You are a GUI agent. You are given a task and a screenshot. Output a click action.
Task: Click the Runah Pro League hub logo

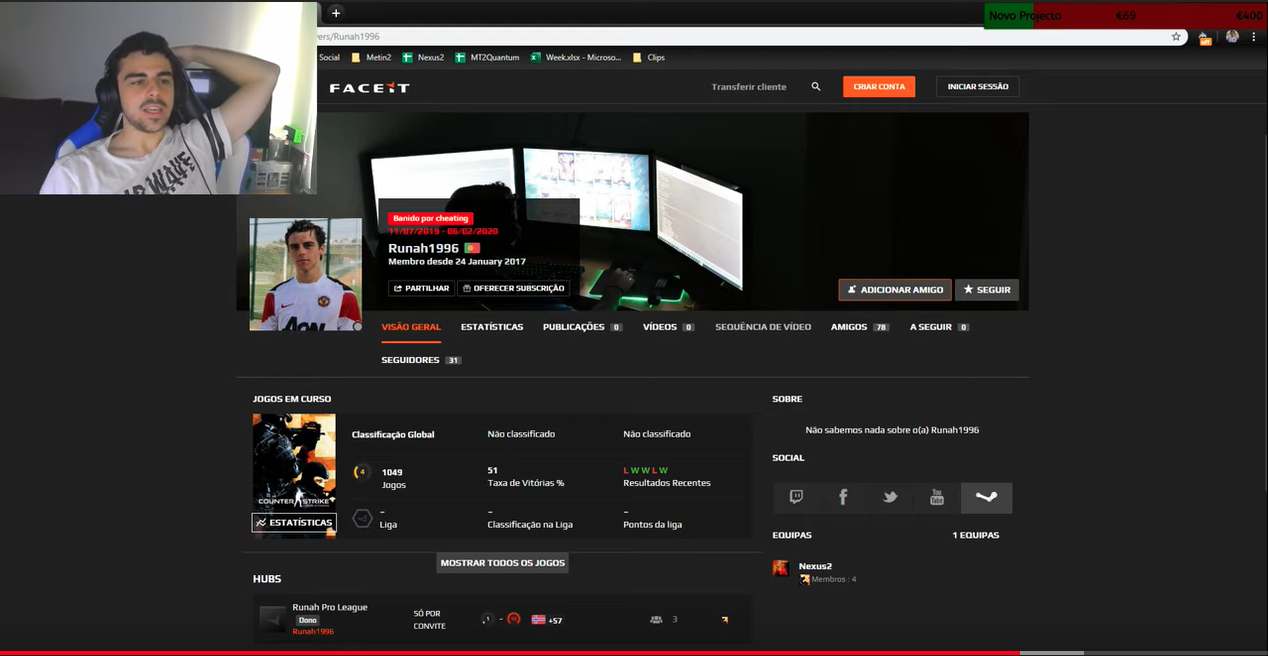tap(272, 619)
